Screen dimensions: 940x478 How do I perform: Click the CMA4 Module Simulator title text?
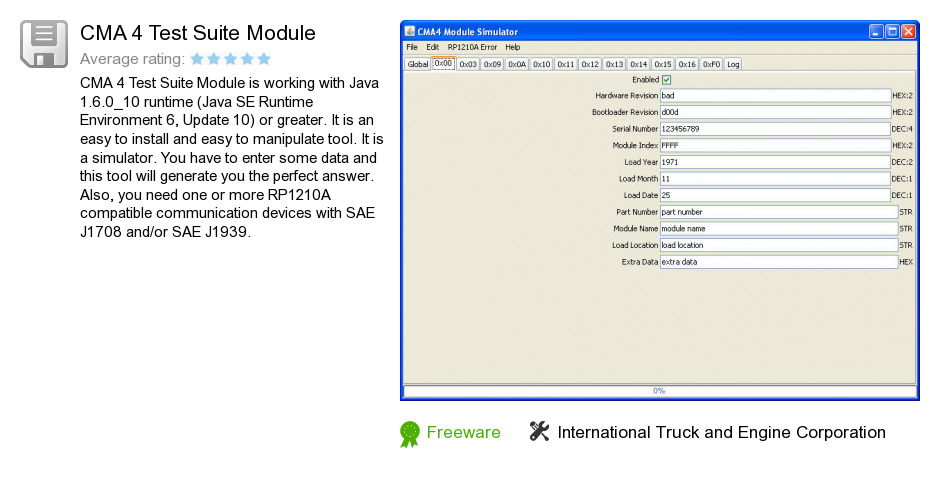point(468,32)
